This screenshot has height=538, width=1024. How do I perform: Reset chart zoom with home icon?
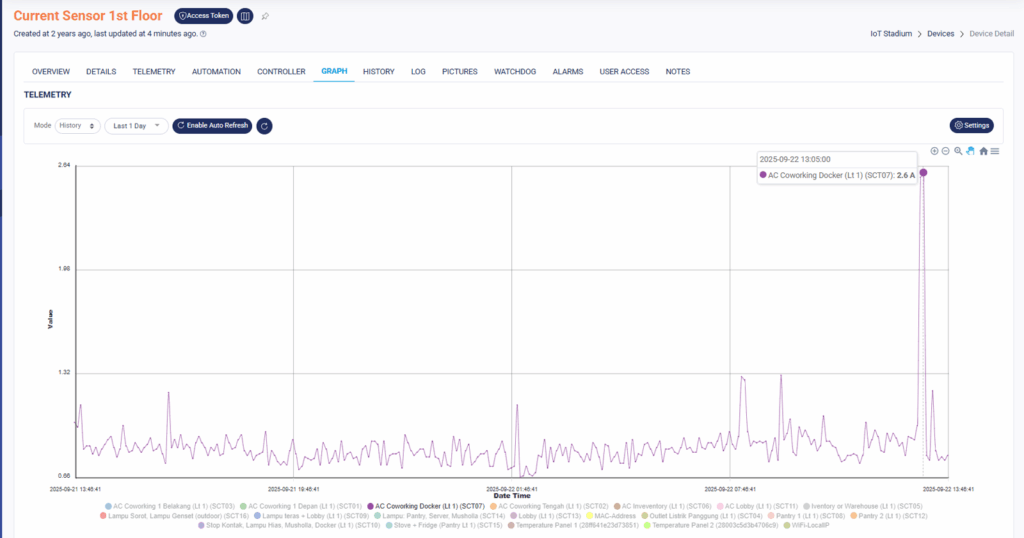pyautogui.click(x=983, y=151)
